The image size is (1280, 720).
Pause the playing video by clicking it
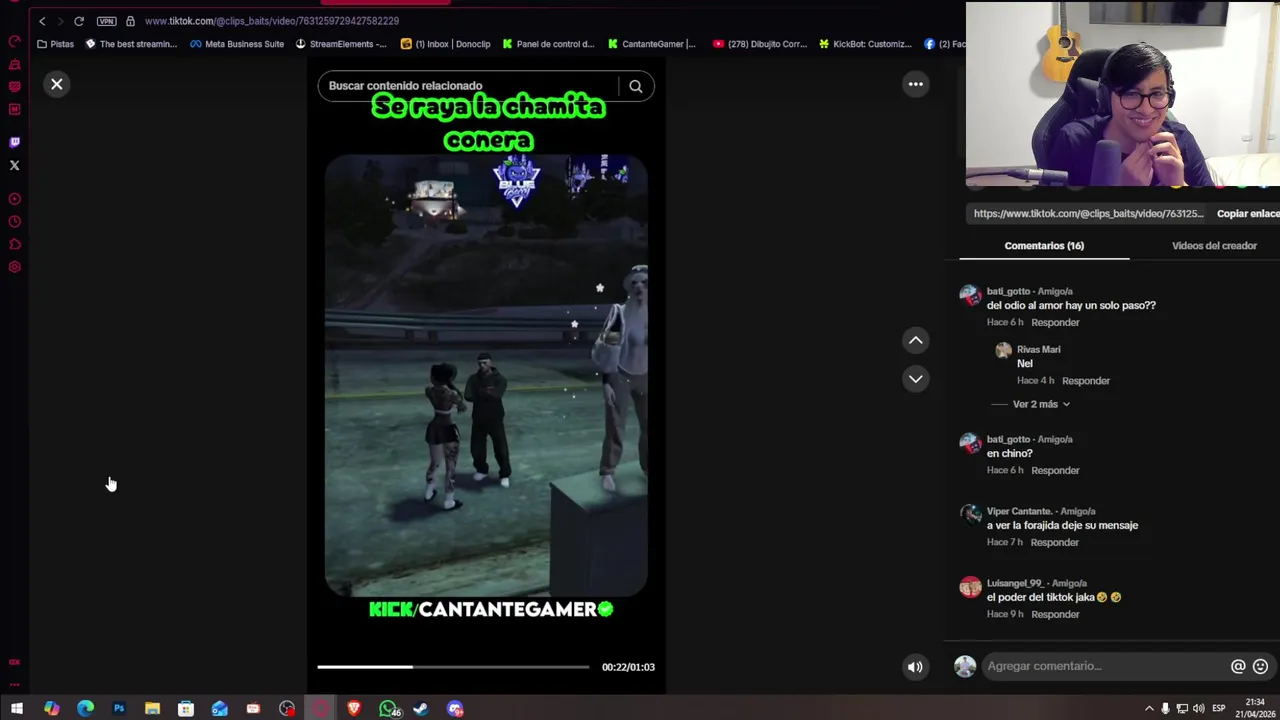tap(486, 375)
